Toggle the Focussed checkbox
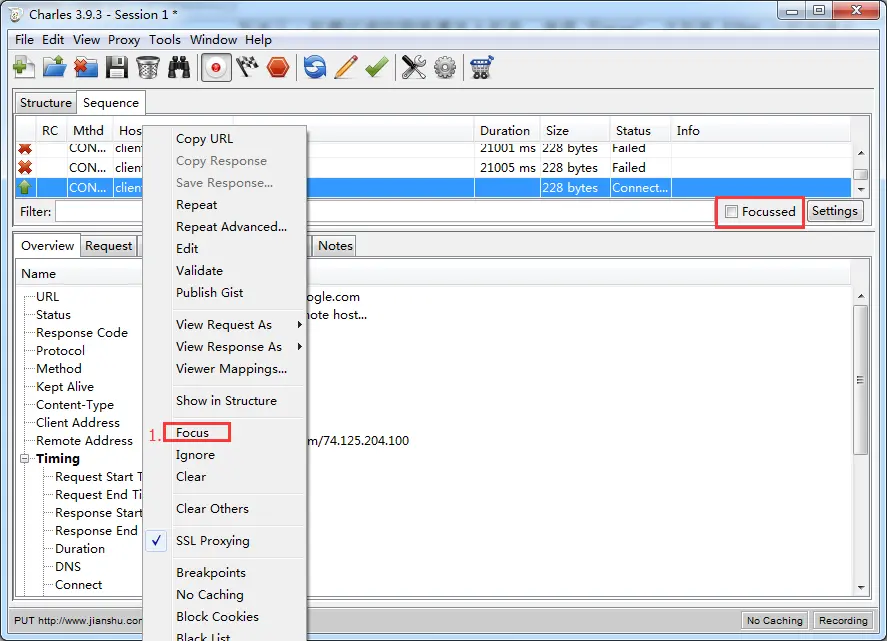This screenshot has width=887, height=641. coord(731,212)
